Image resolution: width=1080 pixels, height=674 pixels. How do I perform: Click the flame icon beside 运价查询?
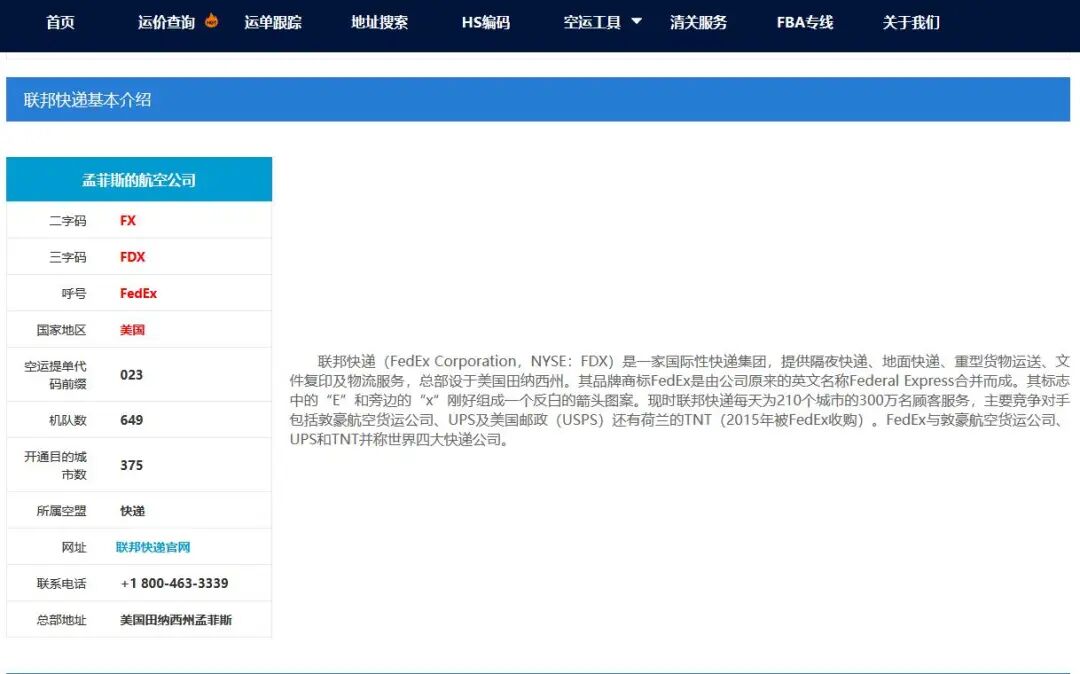point(211,21)
